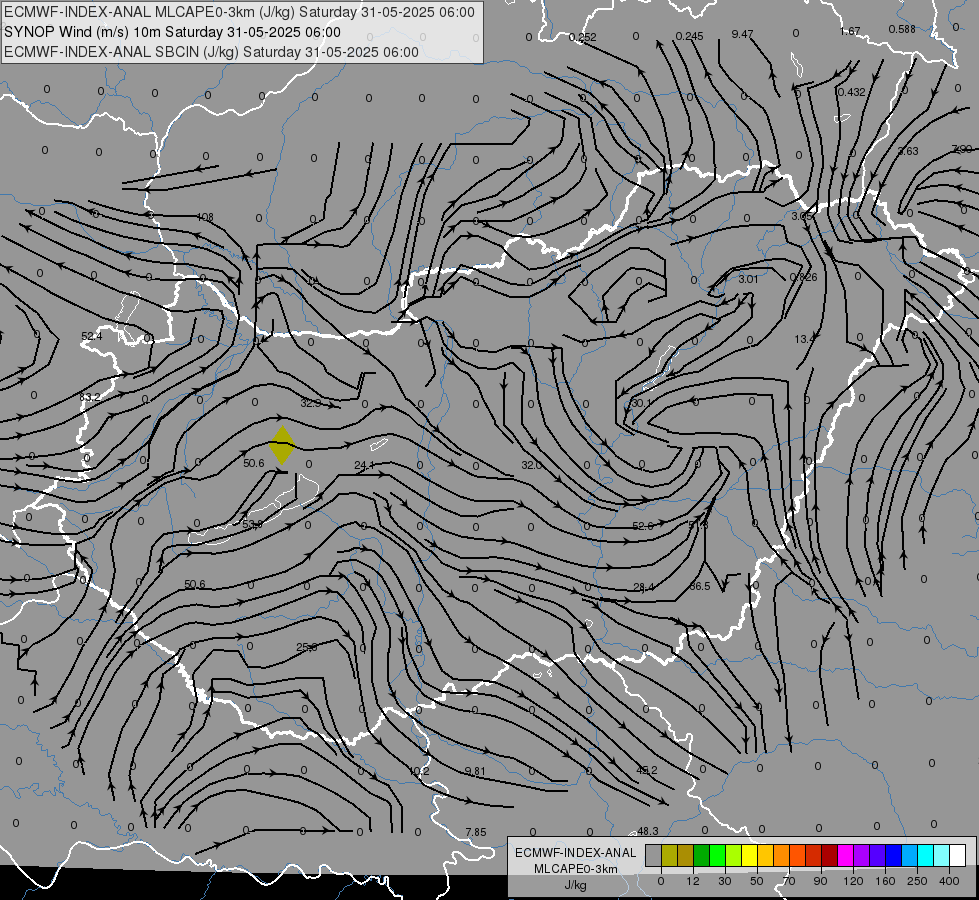This screenshot has height=900, width=979.
Task: Click the legend tick label 120
Action: [x=853, y=881]
